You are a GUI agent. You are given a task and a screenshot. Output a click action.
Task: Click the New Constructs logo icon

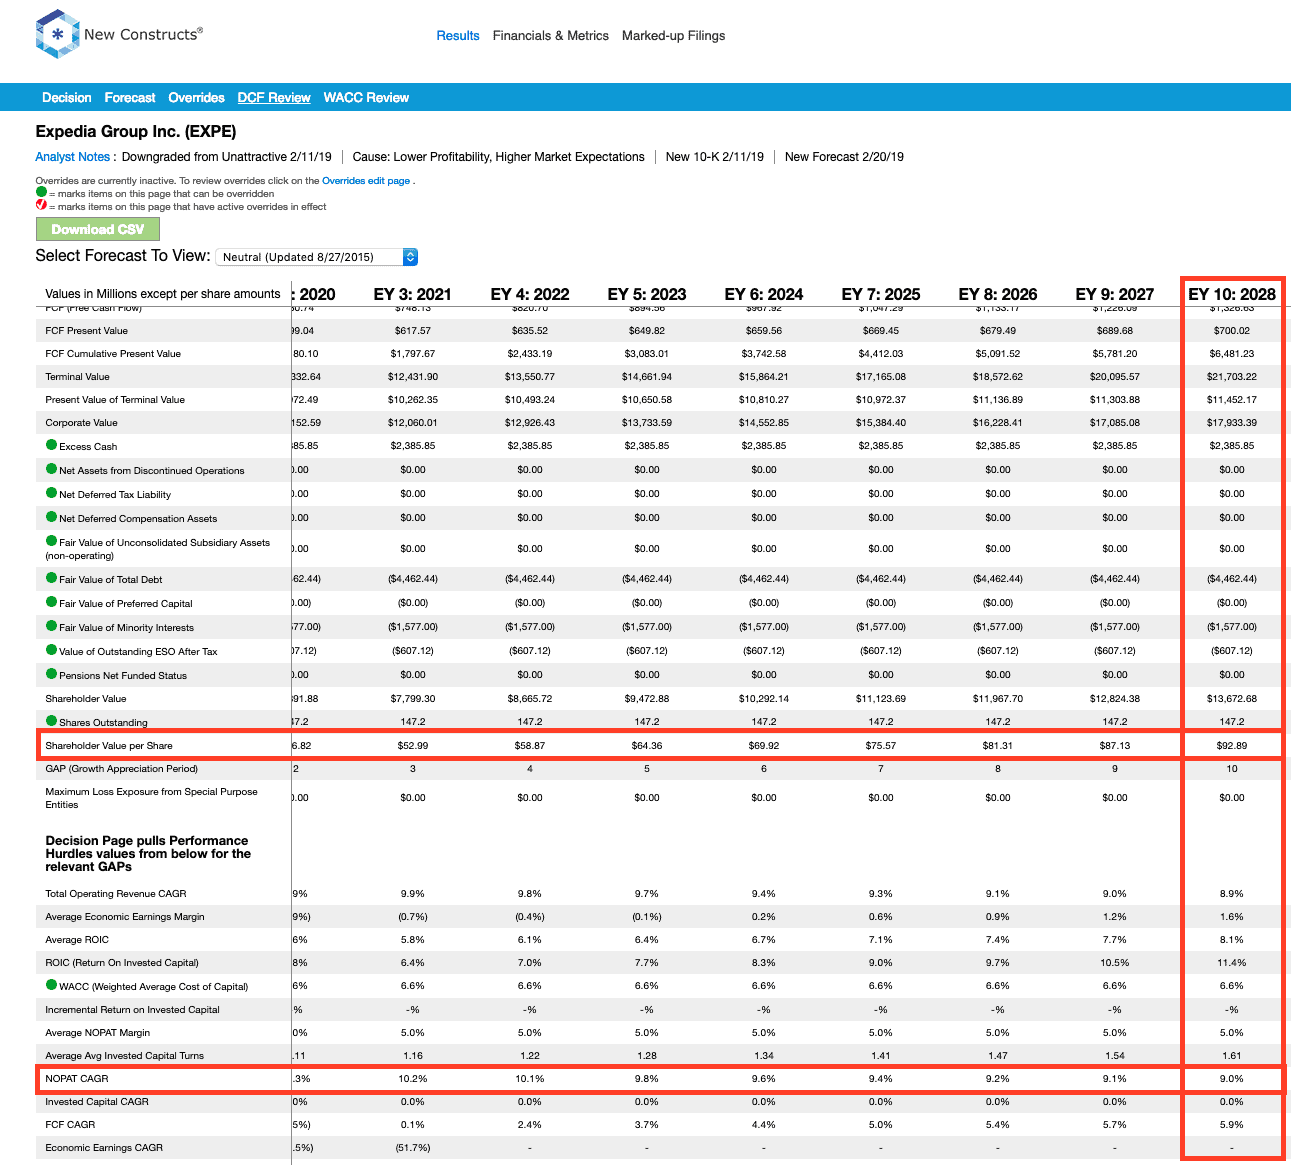coord(57,35)
